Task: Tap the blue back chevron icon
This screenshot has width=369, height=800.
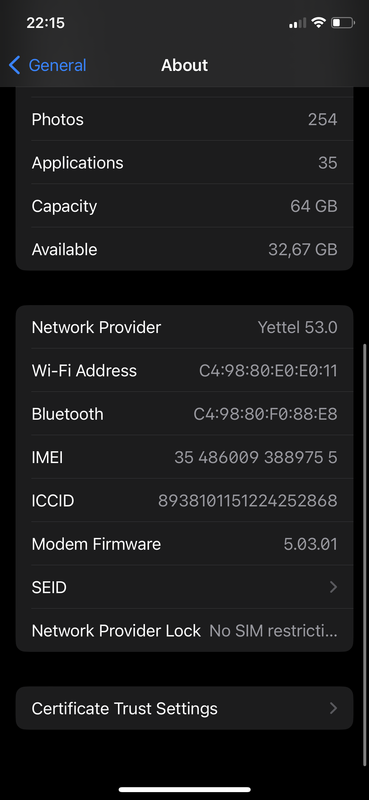Action: coord(14,65)
